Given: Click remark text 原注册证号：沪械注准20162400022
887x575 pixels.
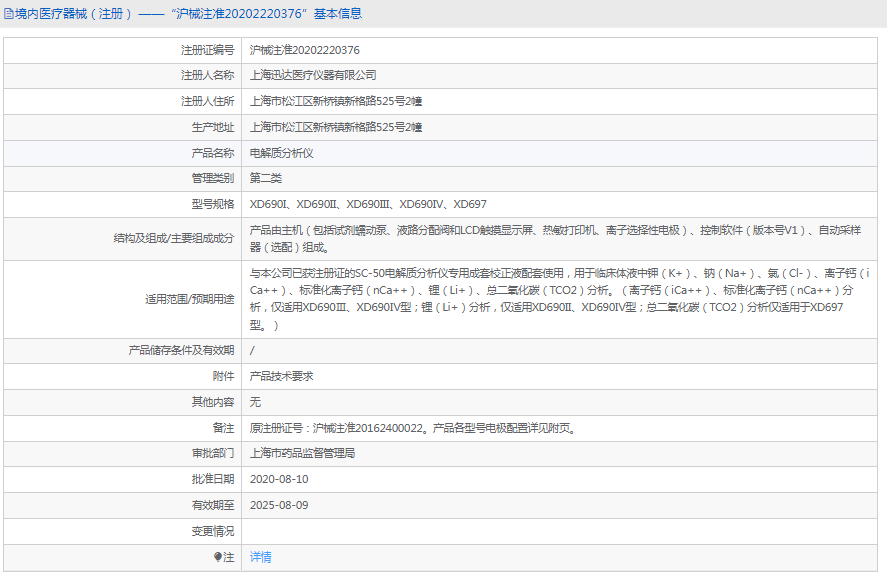Looking at the screenshot, I should tap(338, 428).
